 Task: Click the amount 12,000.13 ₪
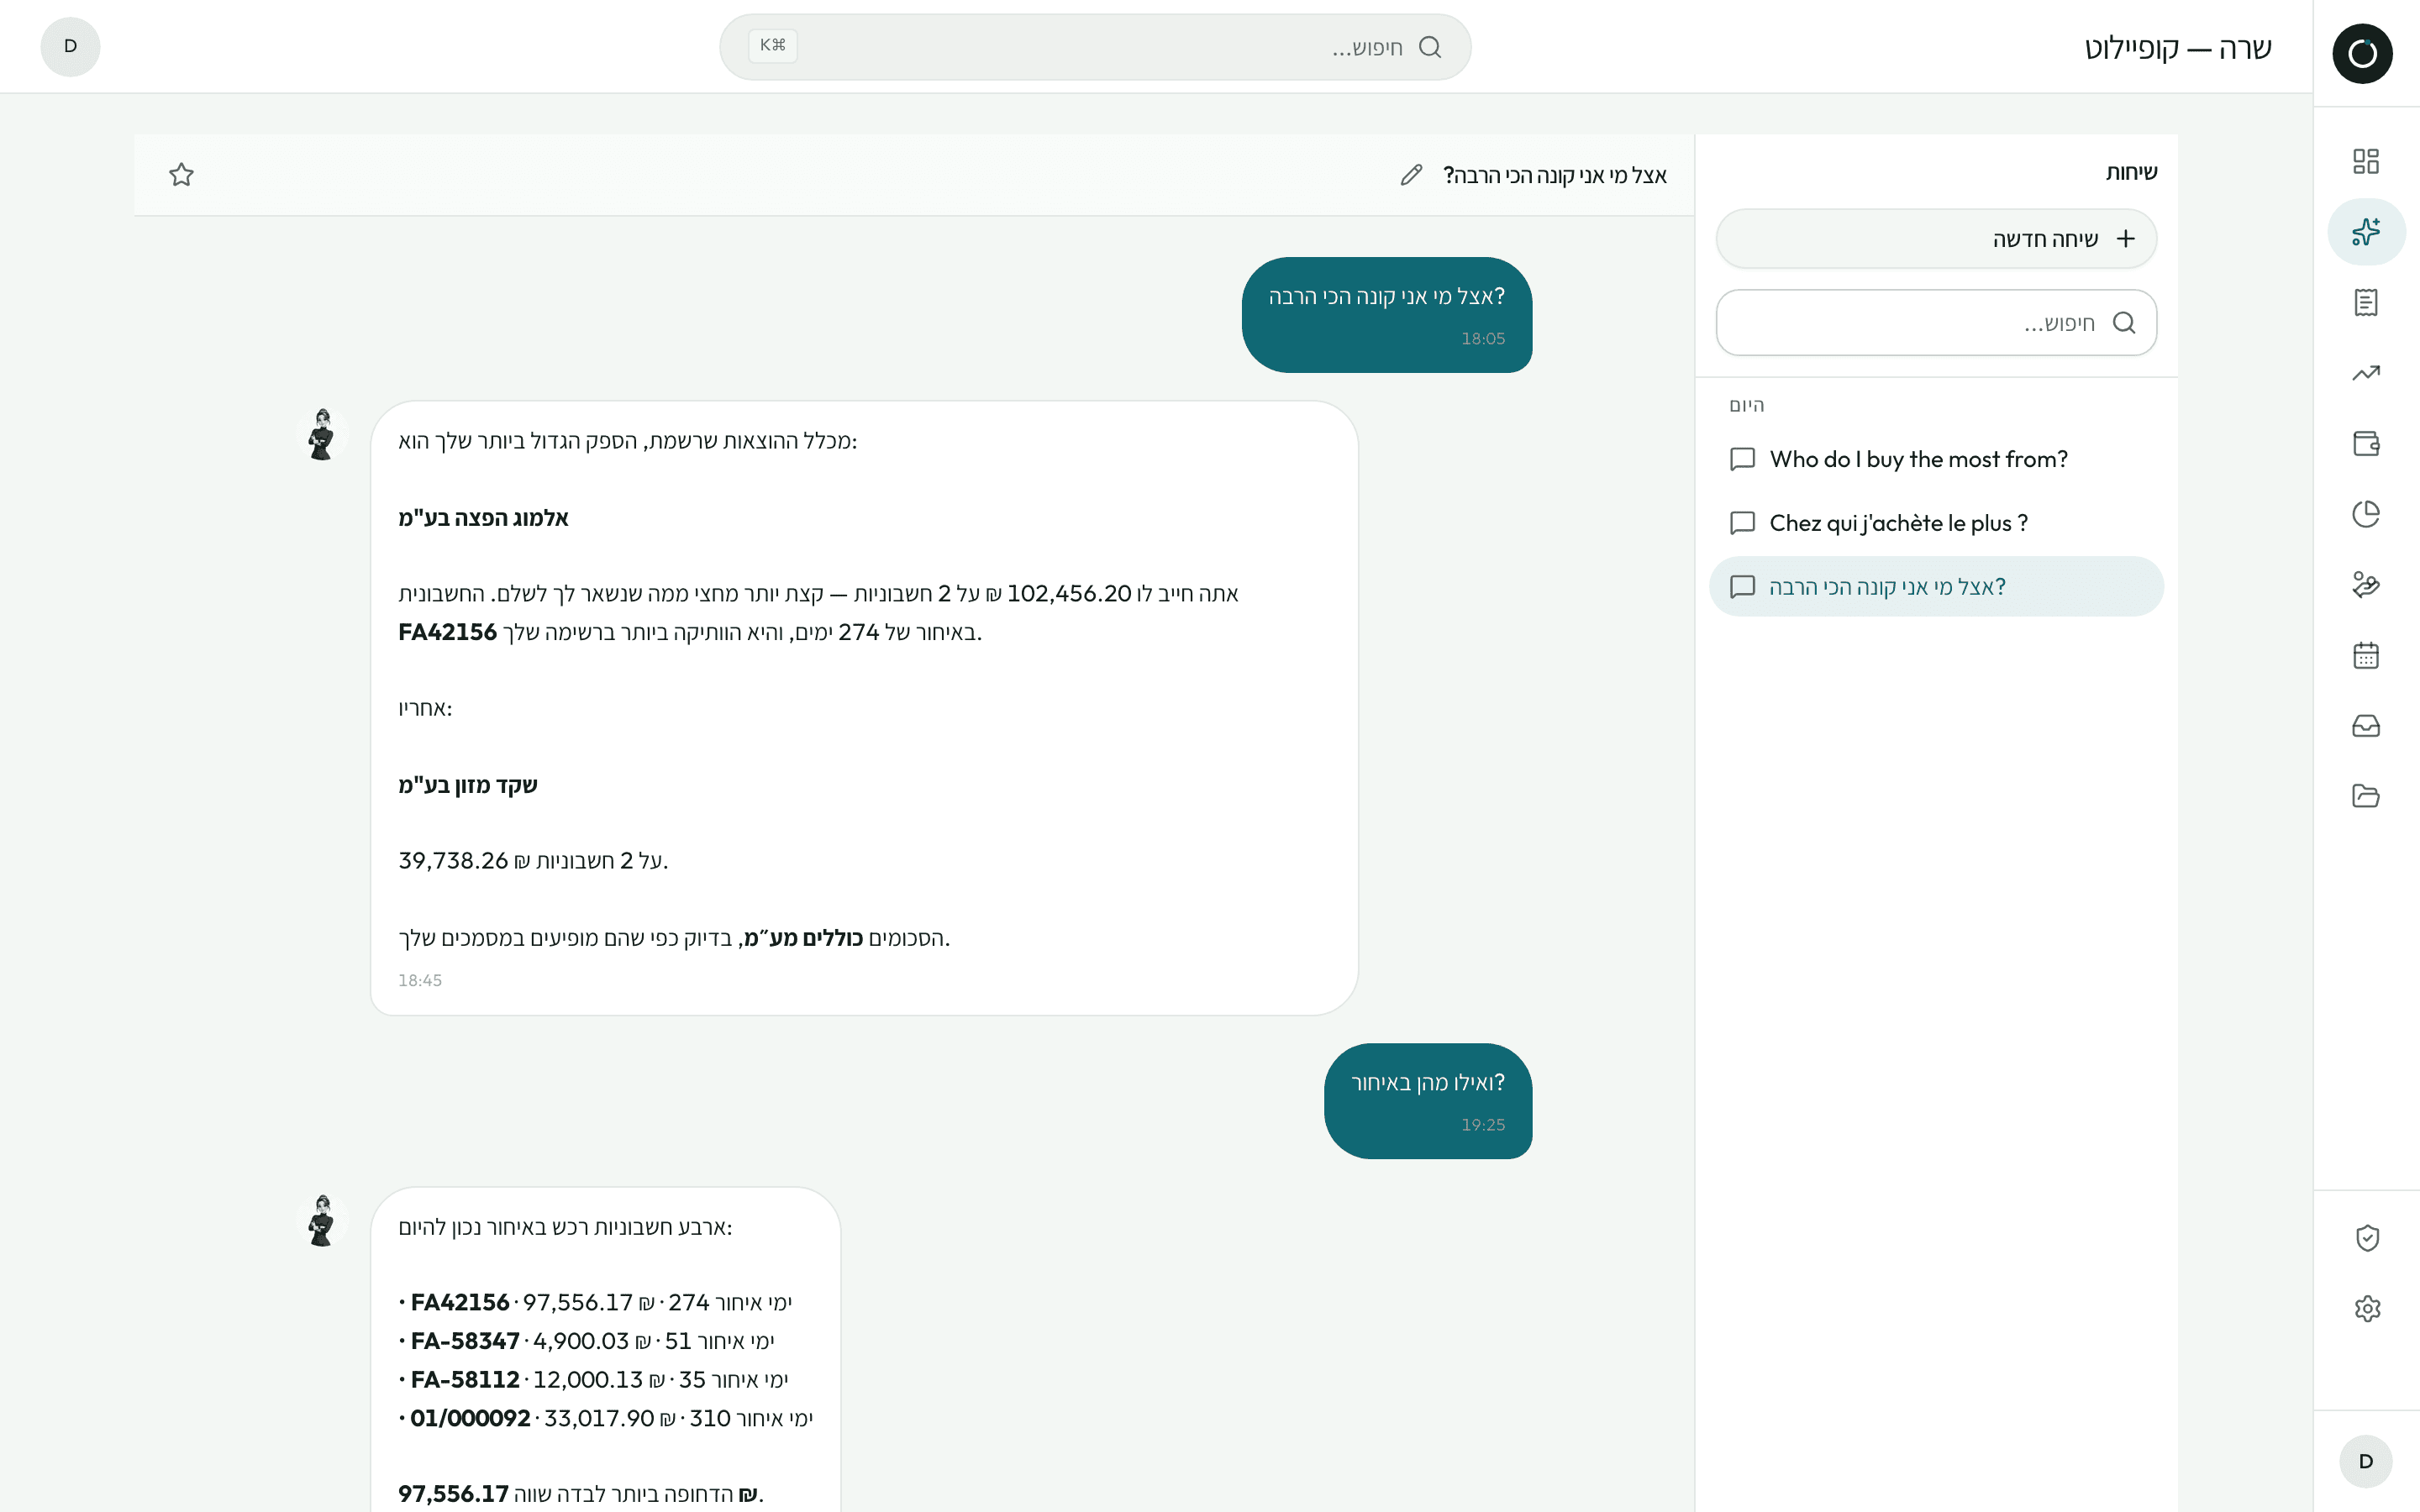(599, 1380)
